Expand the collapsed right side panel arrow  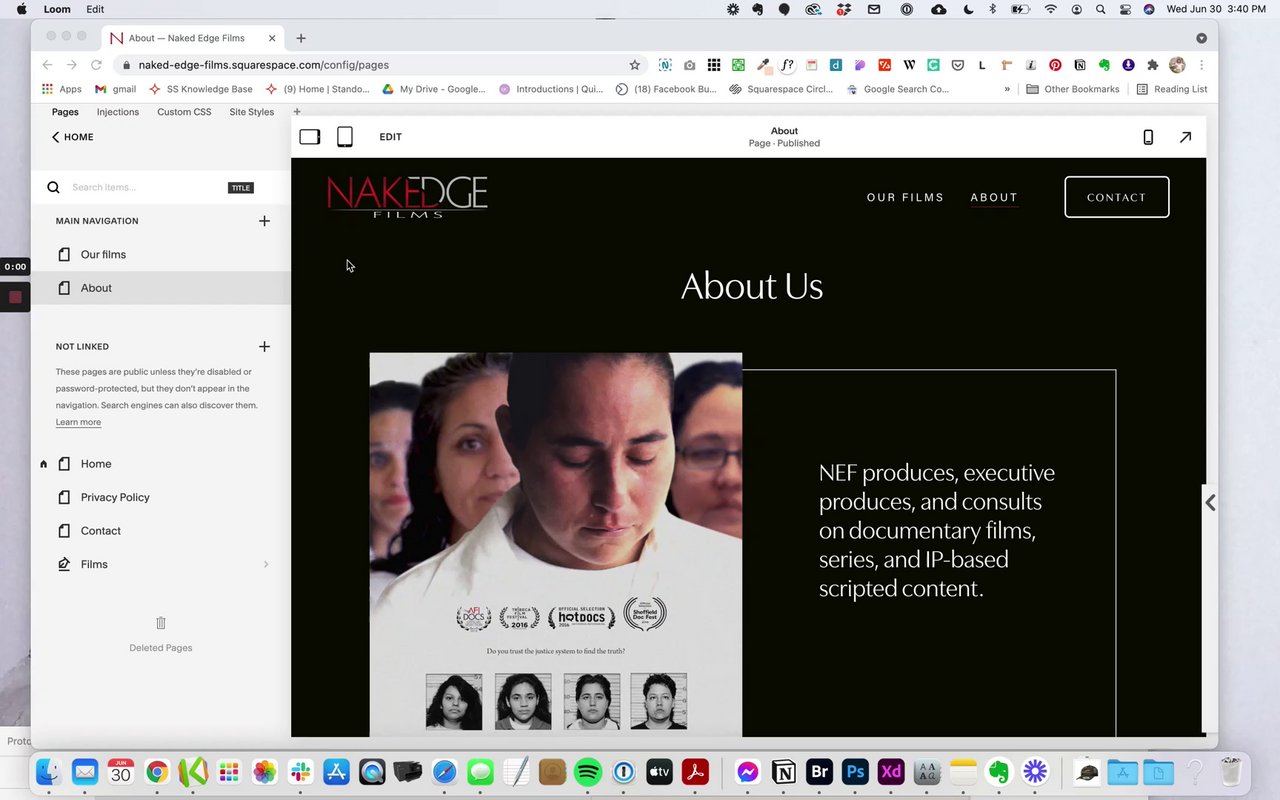1210,503
